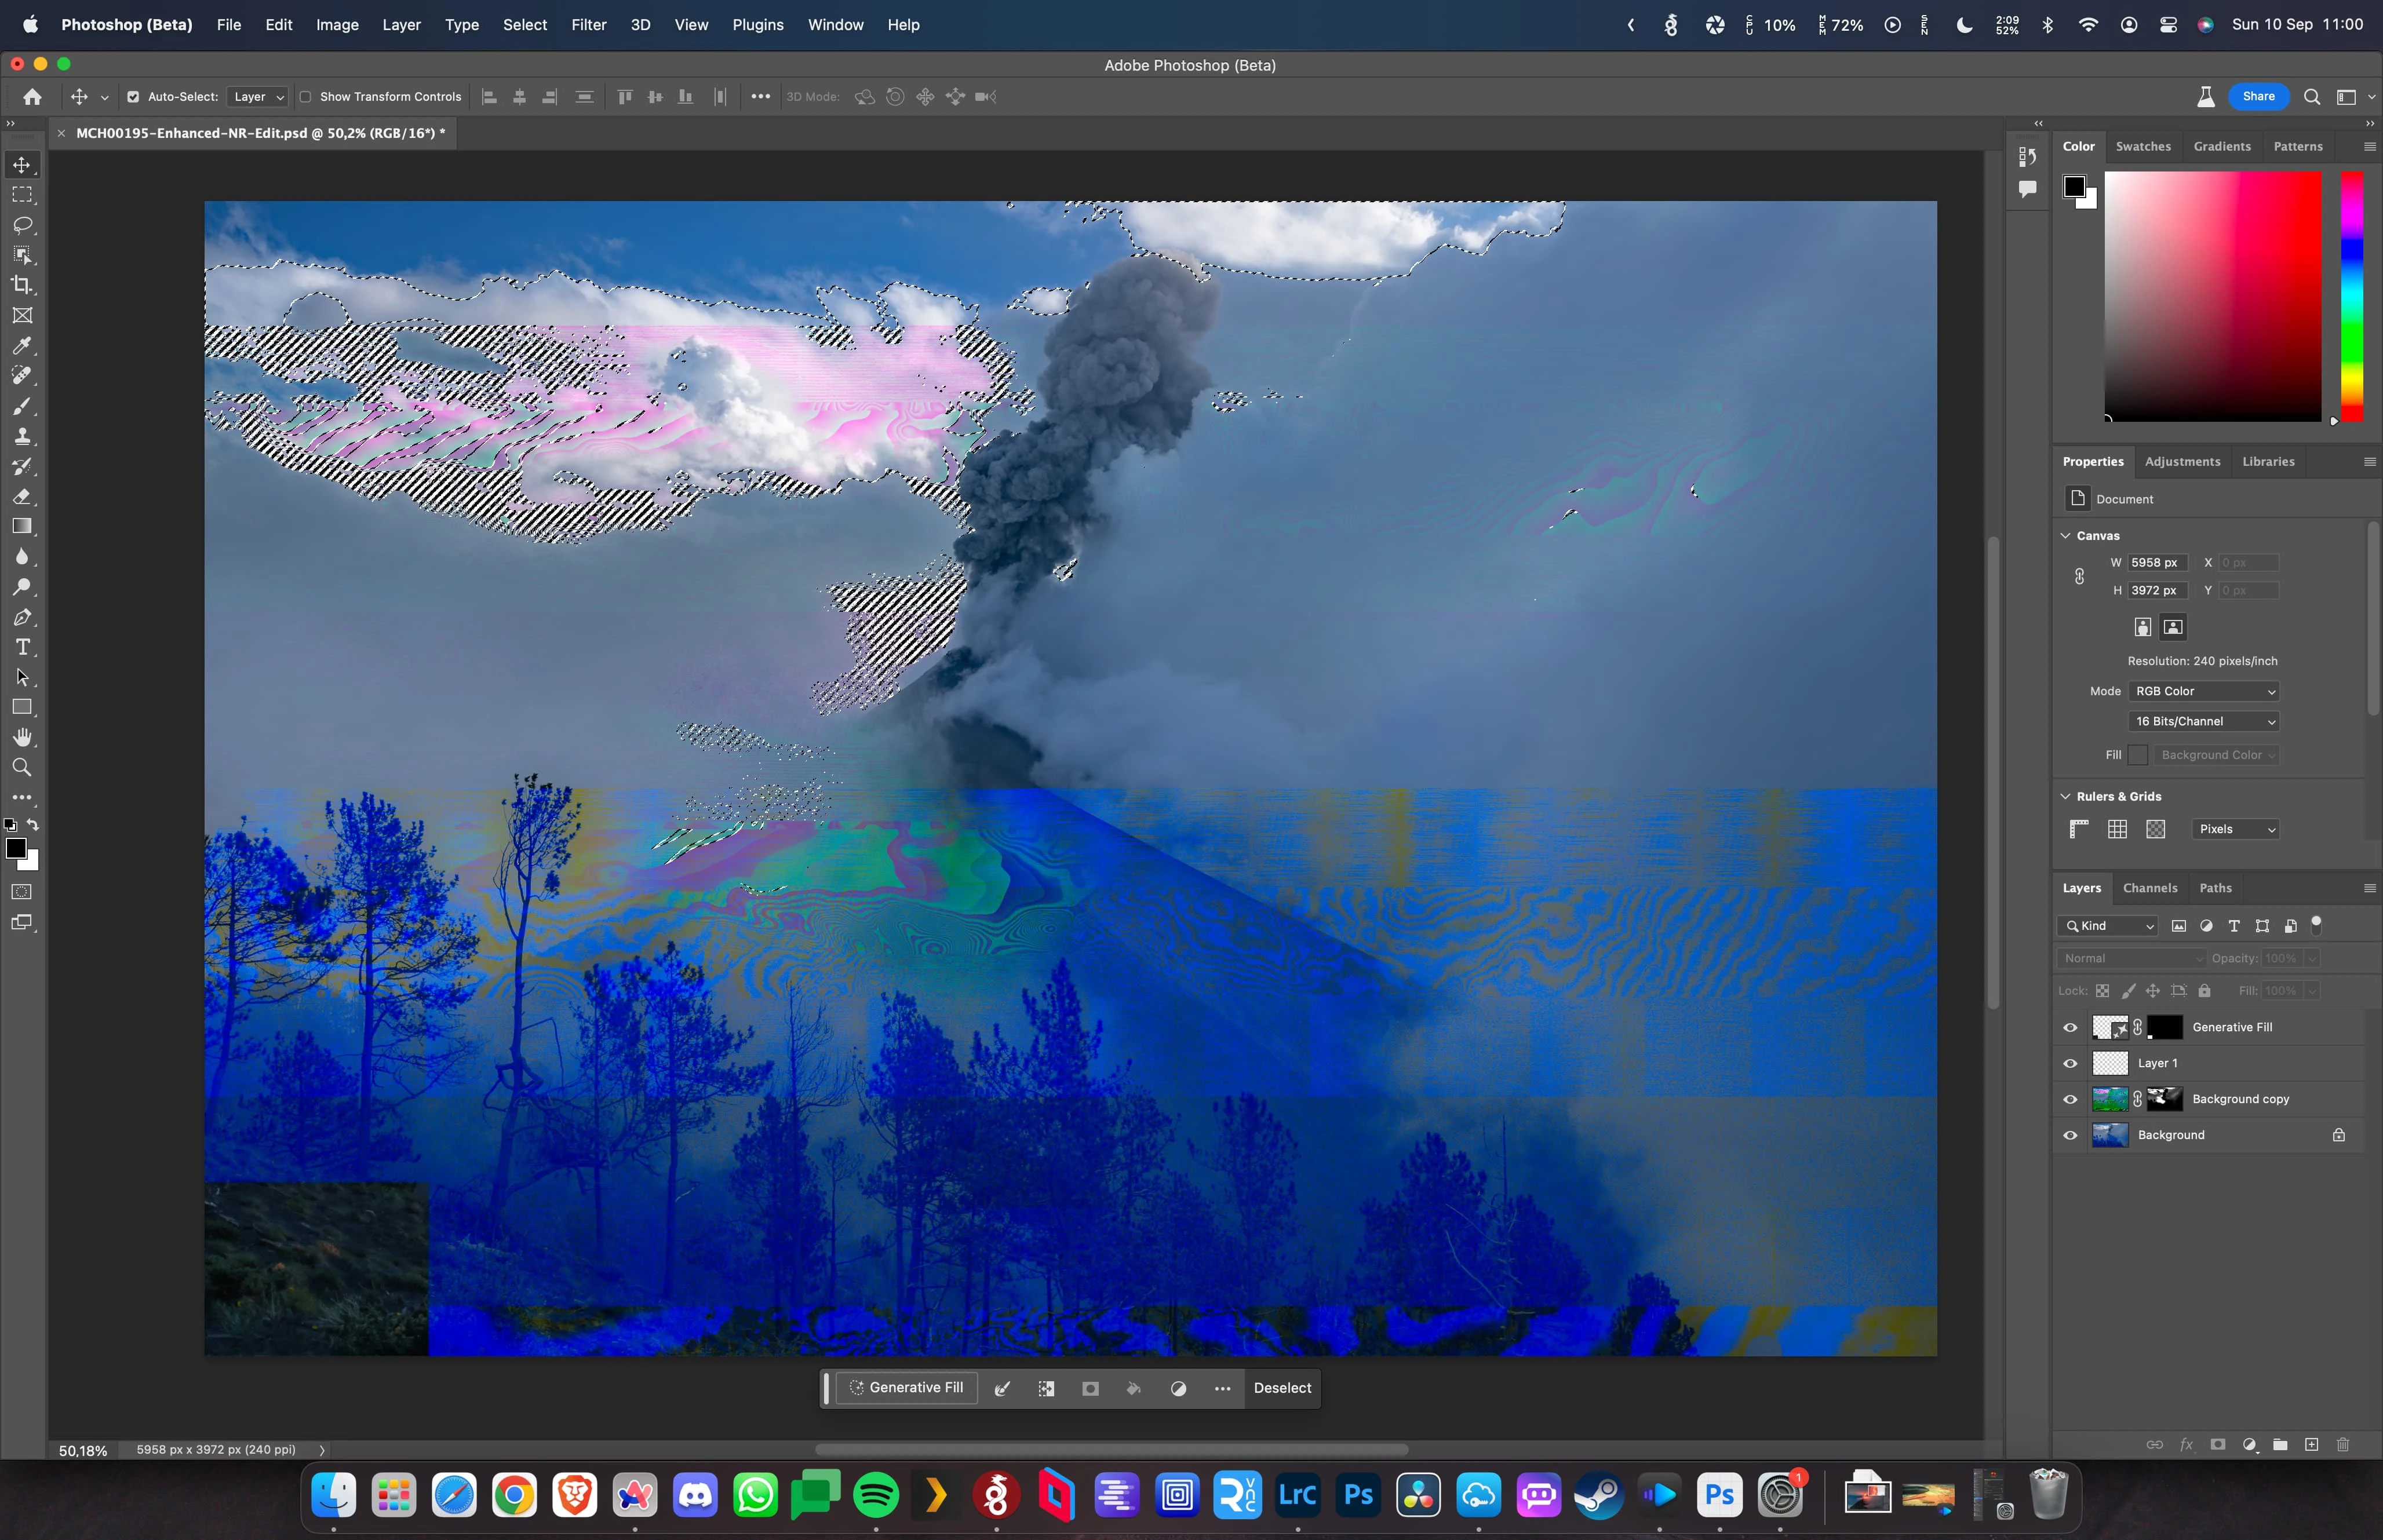Select the Crop tool
Viewport: 2383px width, 1540px height.
pos(22,285)
